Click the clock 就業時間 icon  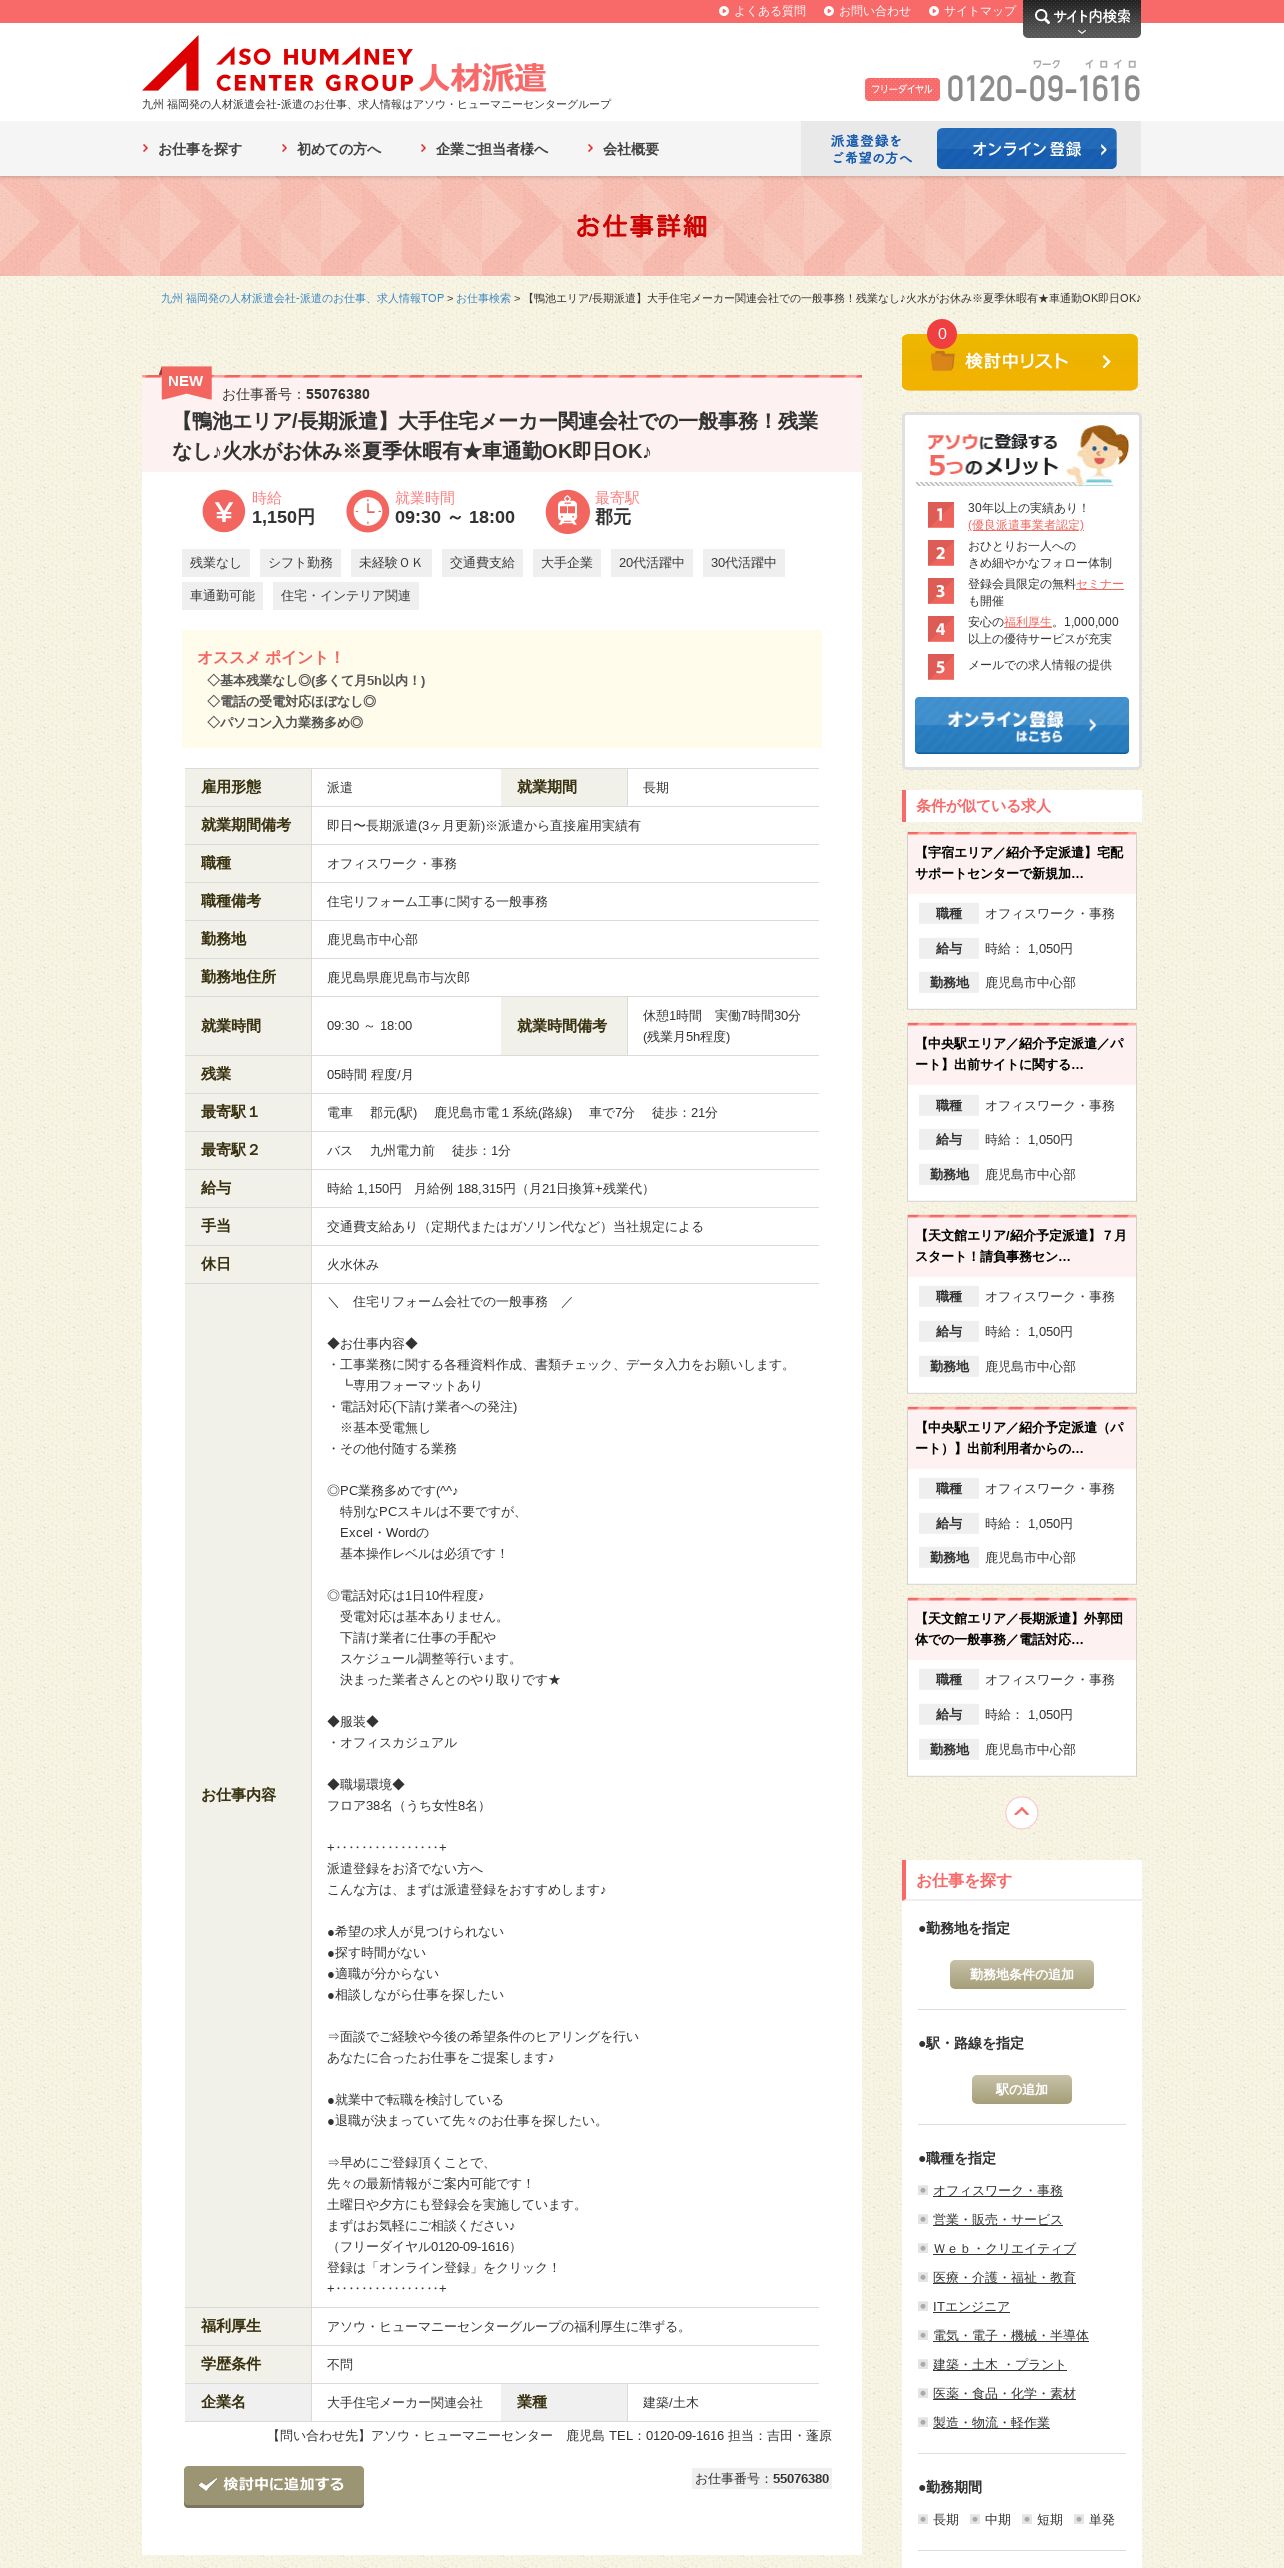pos(367,511)
